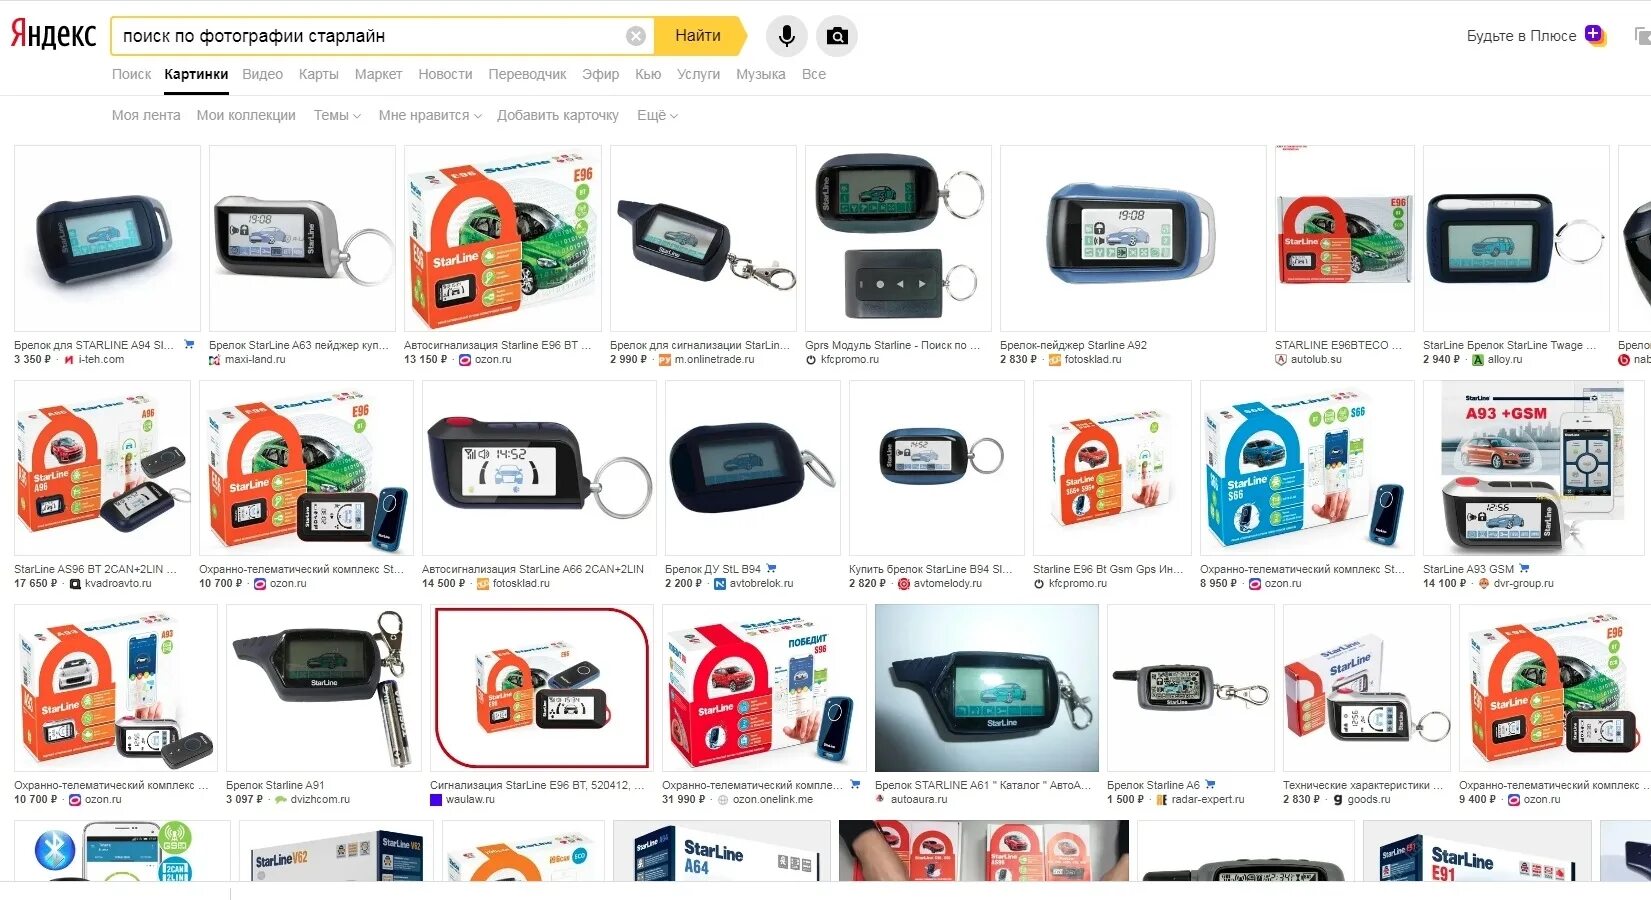Viewport: 1651px width, 900px height.
Task: Click cart icon beside Брелок ДУ StL B94
Action: click(x=771, y=568)
